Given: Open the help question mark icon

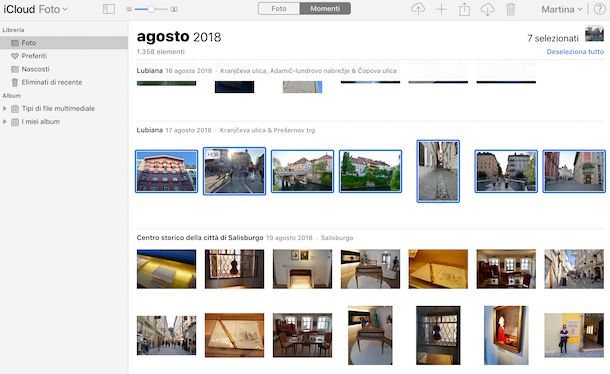Looking at the screenshot, I should 599,9.
